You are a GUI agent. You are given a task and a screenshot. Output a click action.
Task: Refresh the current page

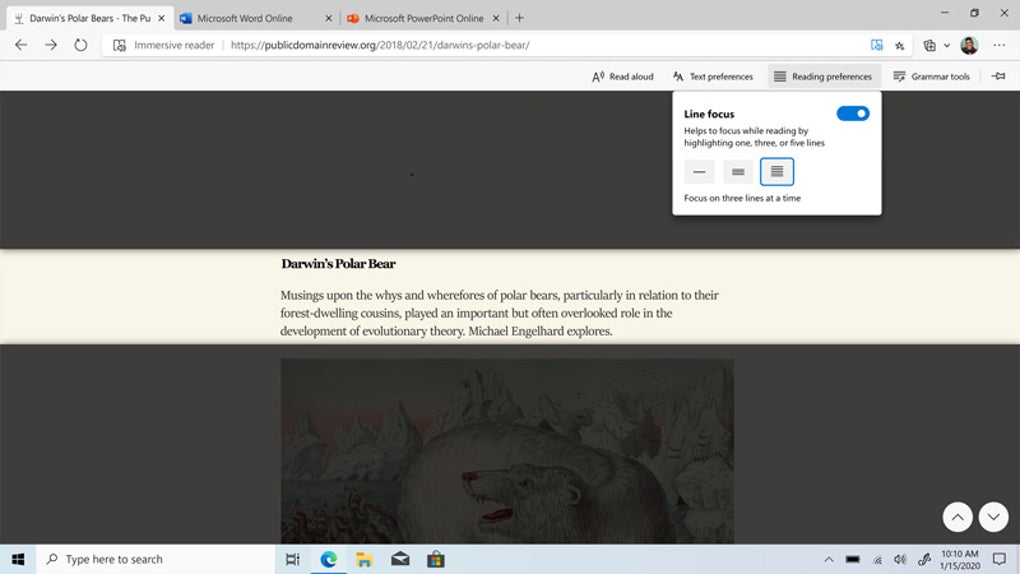point(81,45)
